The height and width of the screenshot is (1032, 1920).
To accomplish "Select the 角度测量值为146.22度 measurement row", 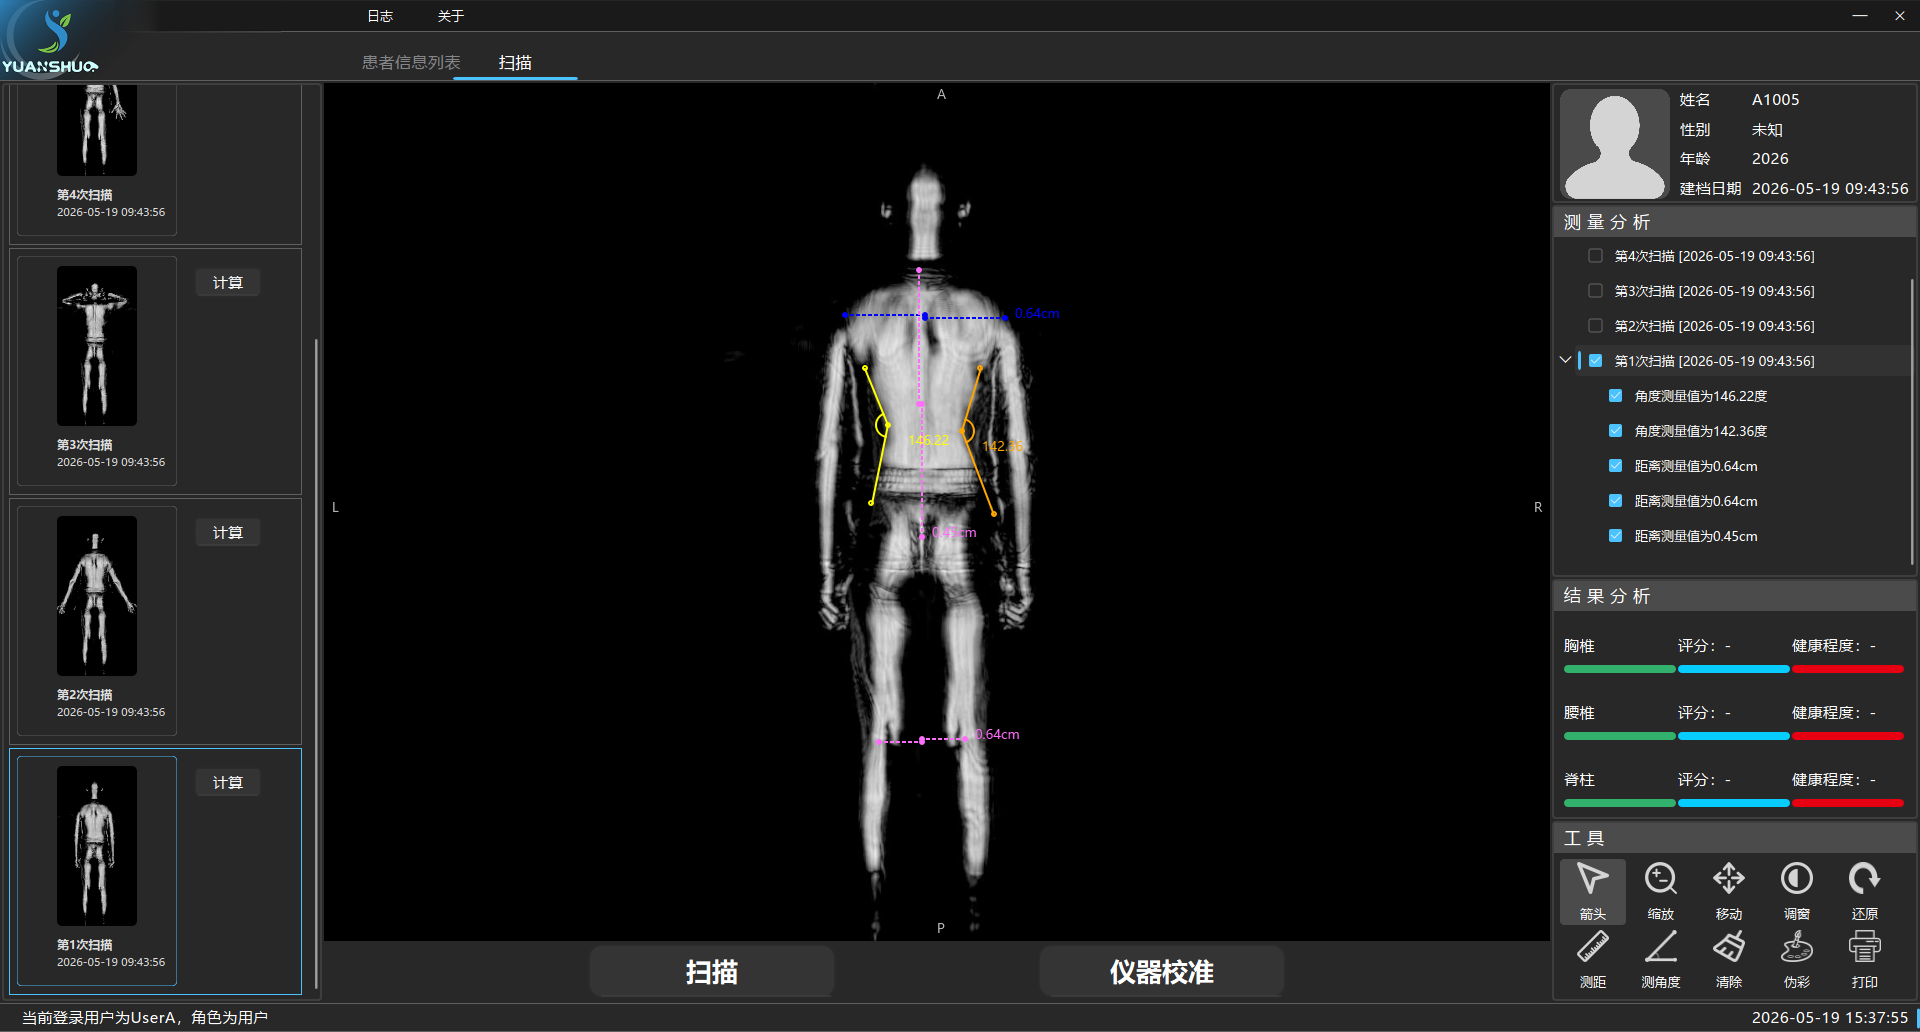I will click(x=1700, y=396).
